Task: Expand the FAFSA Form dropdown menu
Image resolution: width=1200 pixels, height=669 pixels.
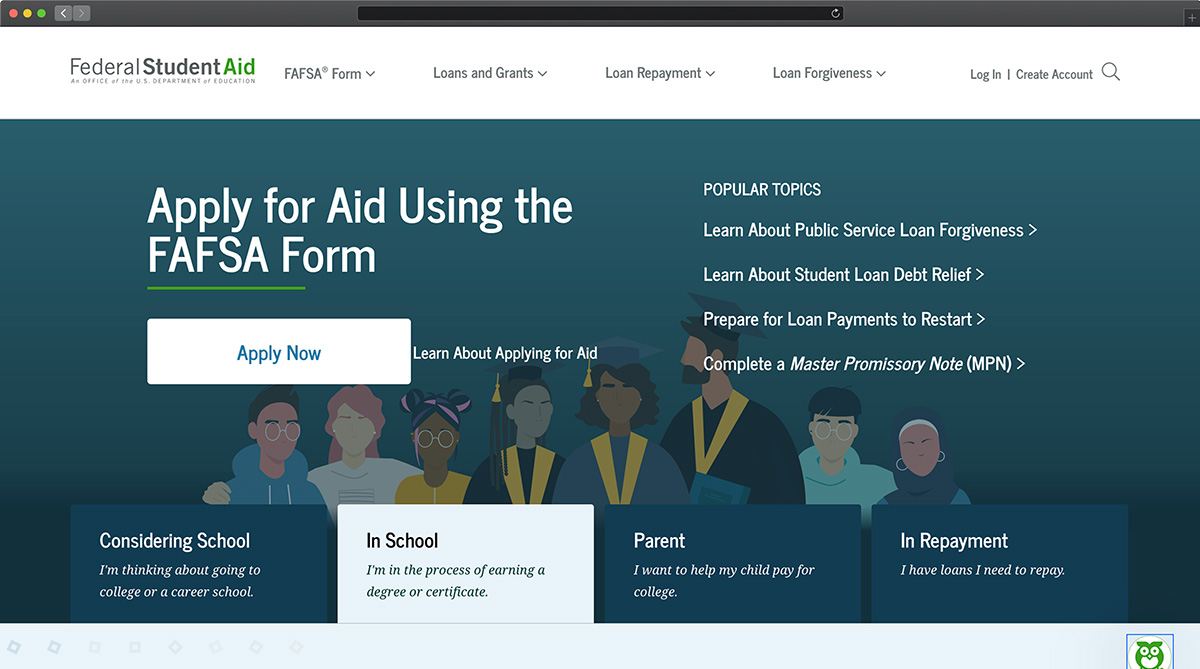Action: (x=329, y=73)
